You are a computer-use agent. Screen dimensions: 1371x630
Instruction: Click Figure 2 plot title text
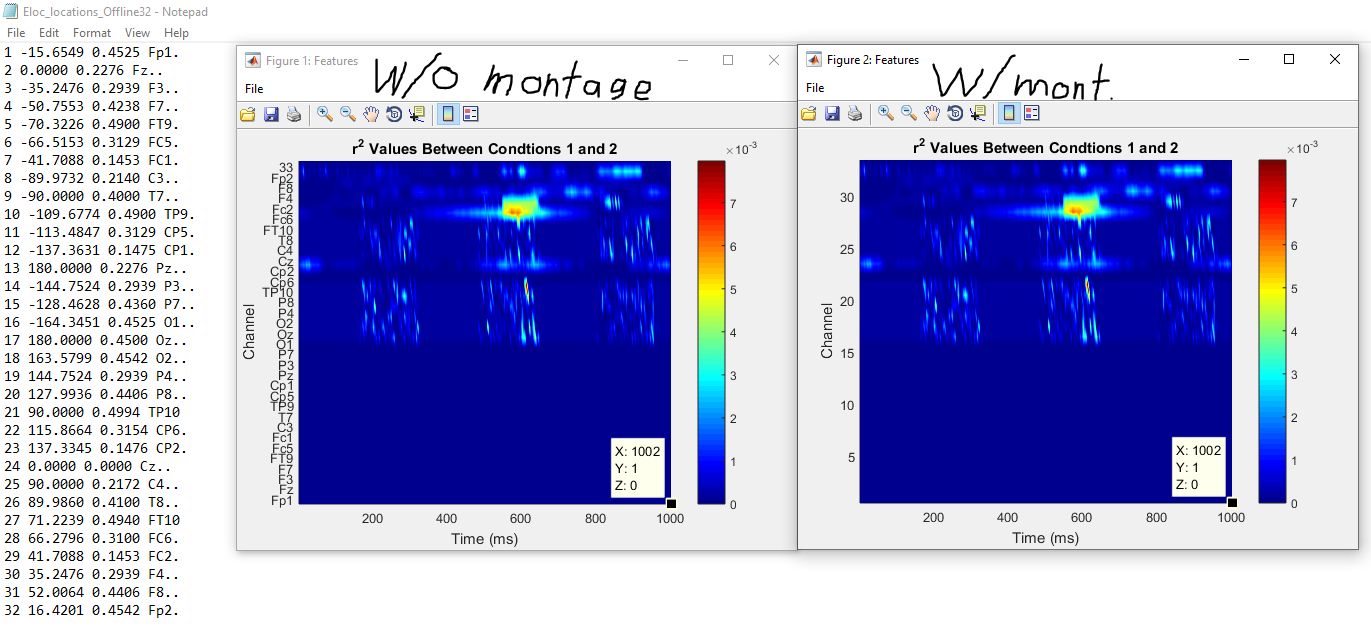pyautogui.click(x=1045, y=147)
